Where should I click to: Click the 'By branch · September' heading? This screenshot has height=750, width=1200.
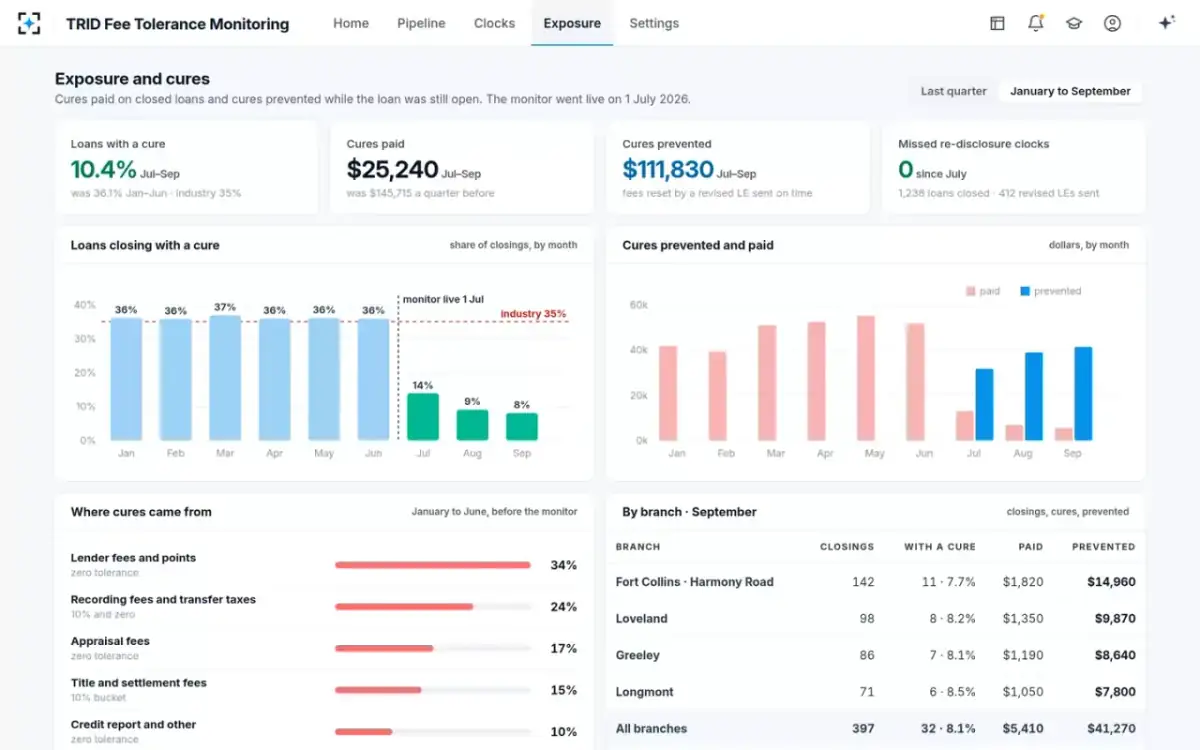click(689, 512)
